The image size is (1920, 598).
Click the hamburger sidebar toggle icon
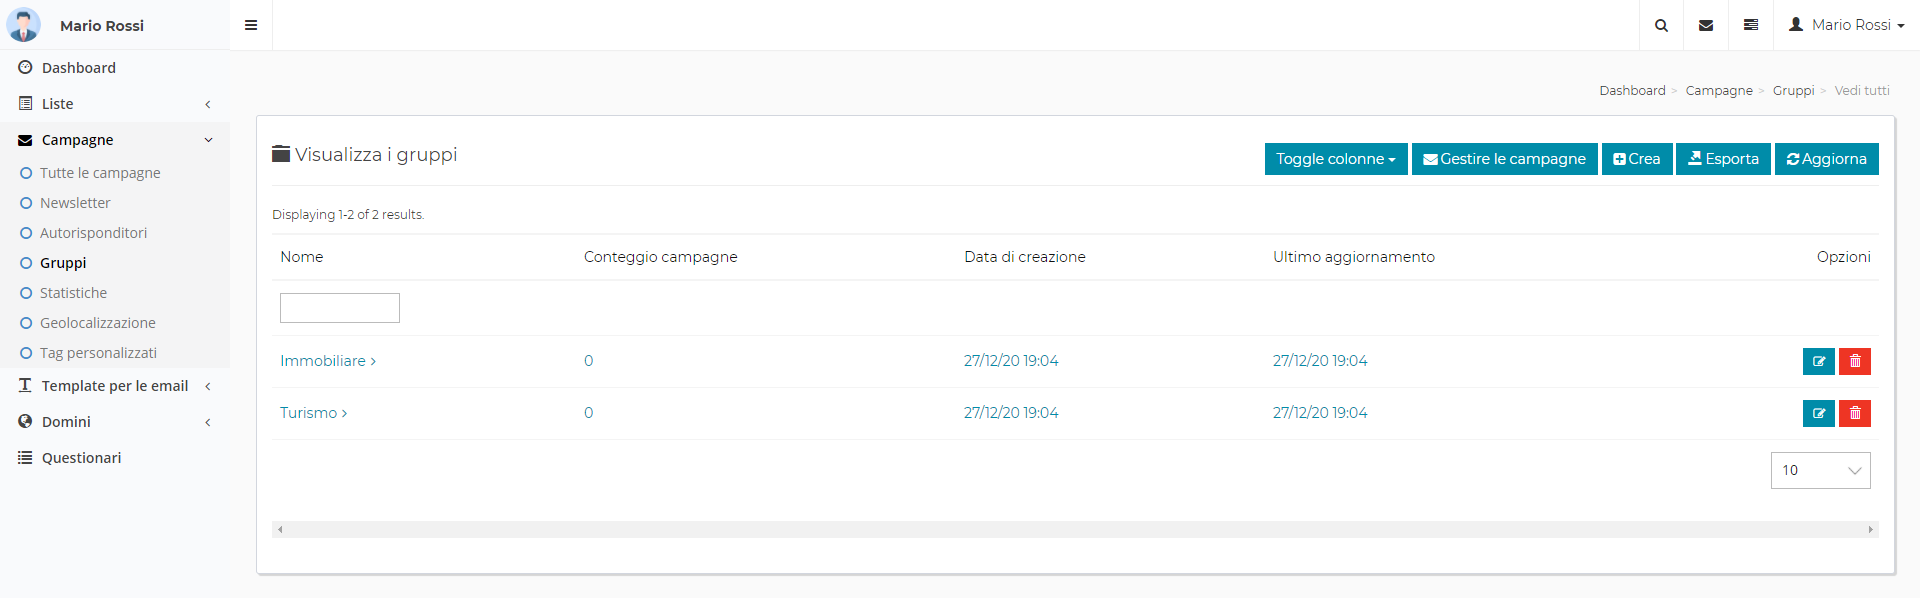pos(251,25)
